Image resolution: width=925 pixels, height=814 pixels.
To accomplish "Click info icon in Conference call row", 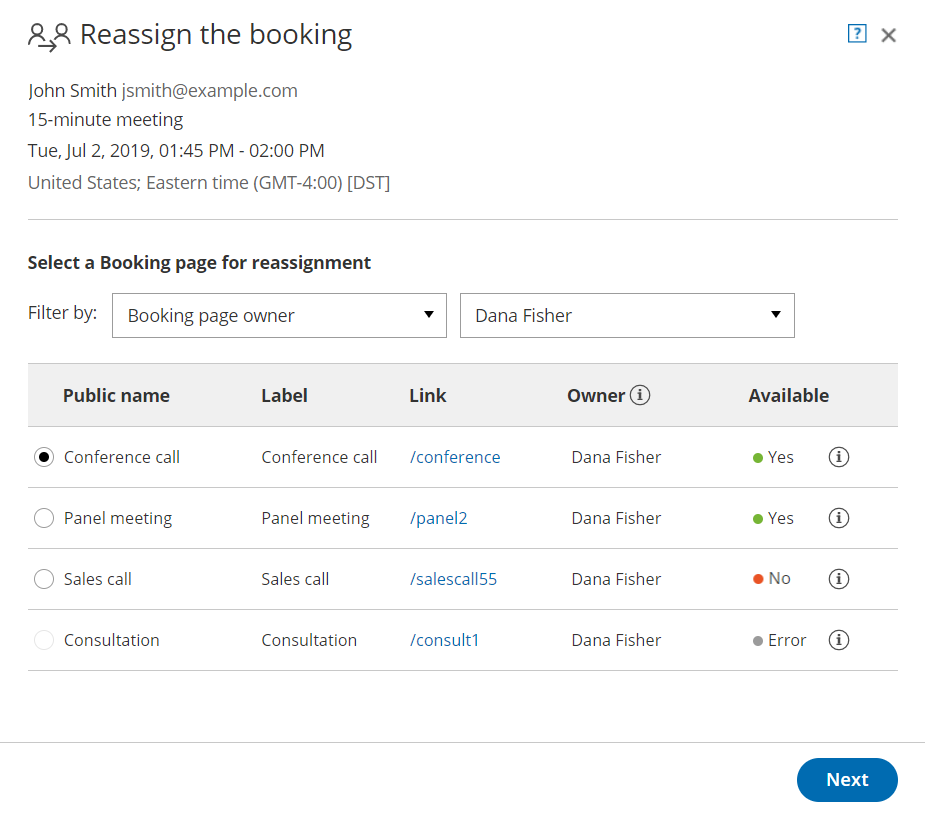I will (839, 457).
